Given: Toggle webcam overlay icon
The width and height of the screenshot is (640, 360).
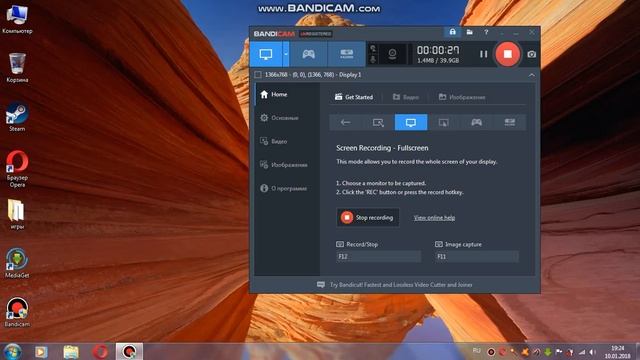Looking at the screenshot, I should (392, 54).
